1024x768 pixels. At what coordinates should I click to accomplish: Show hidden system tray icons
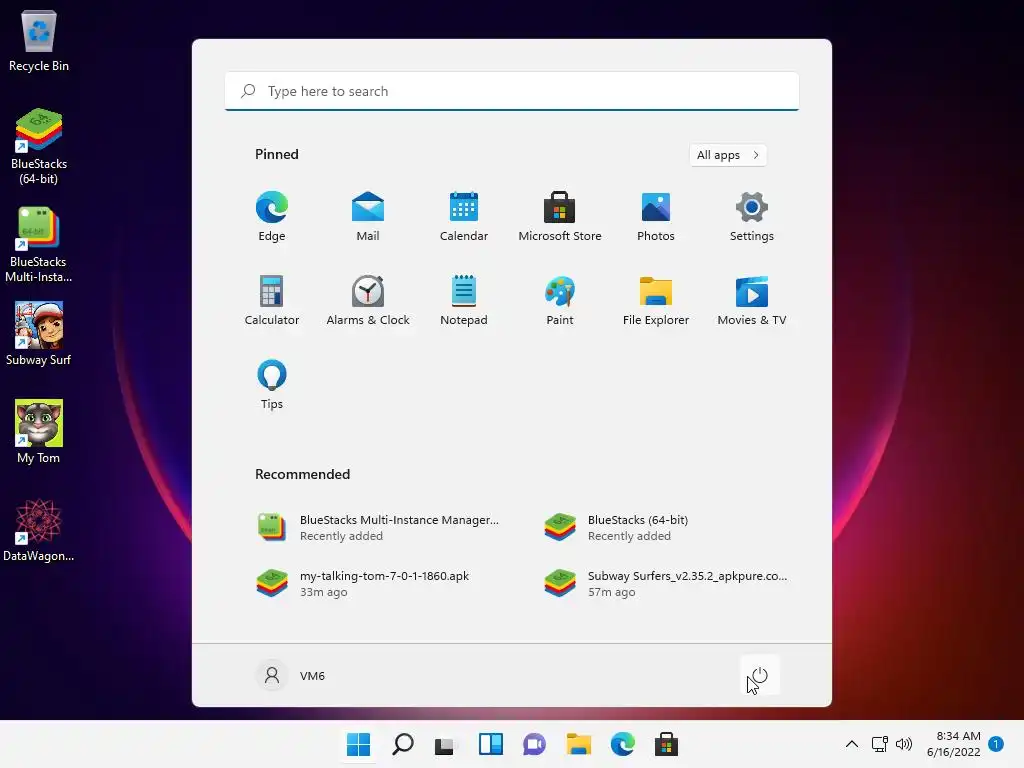tap(852, 744)
